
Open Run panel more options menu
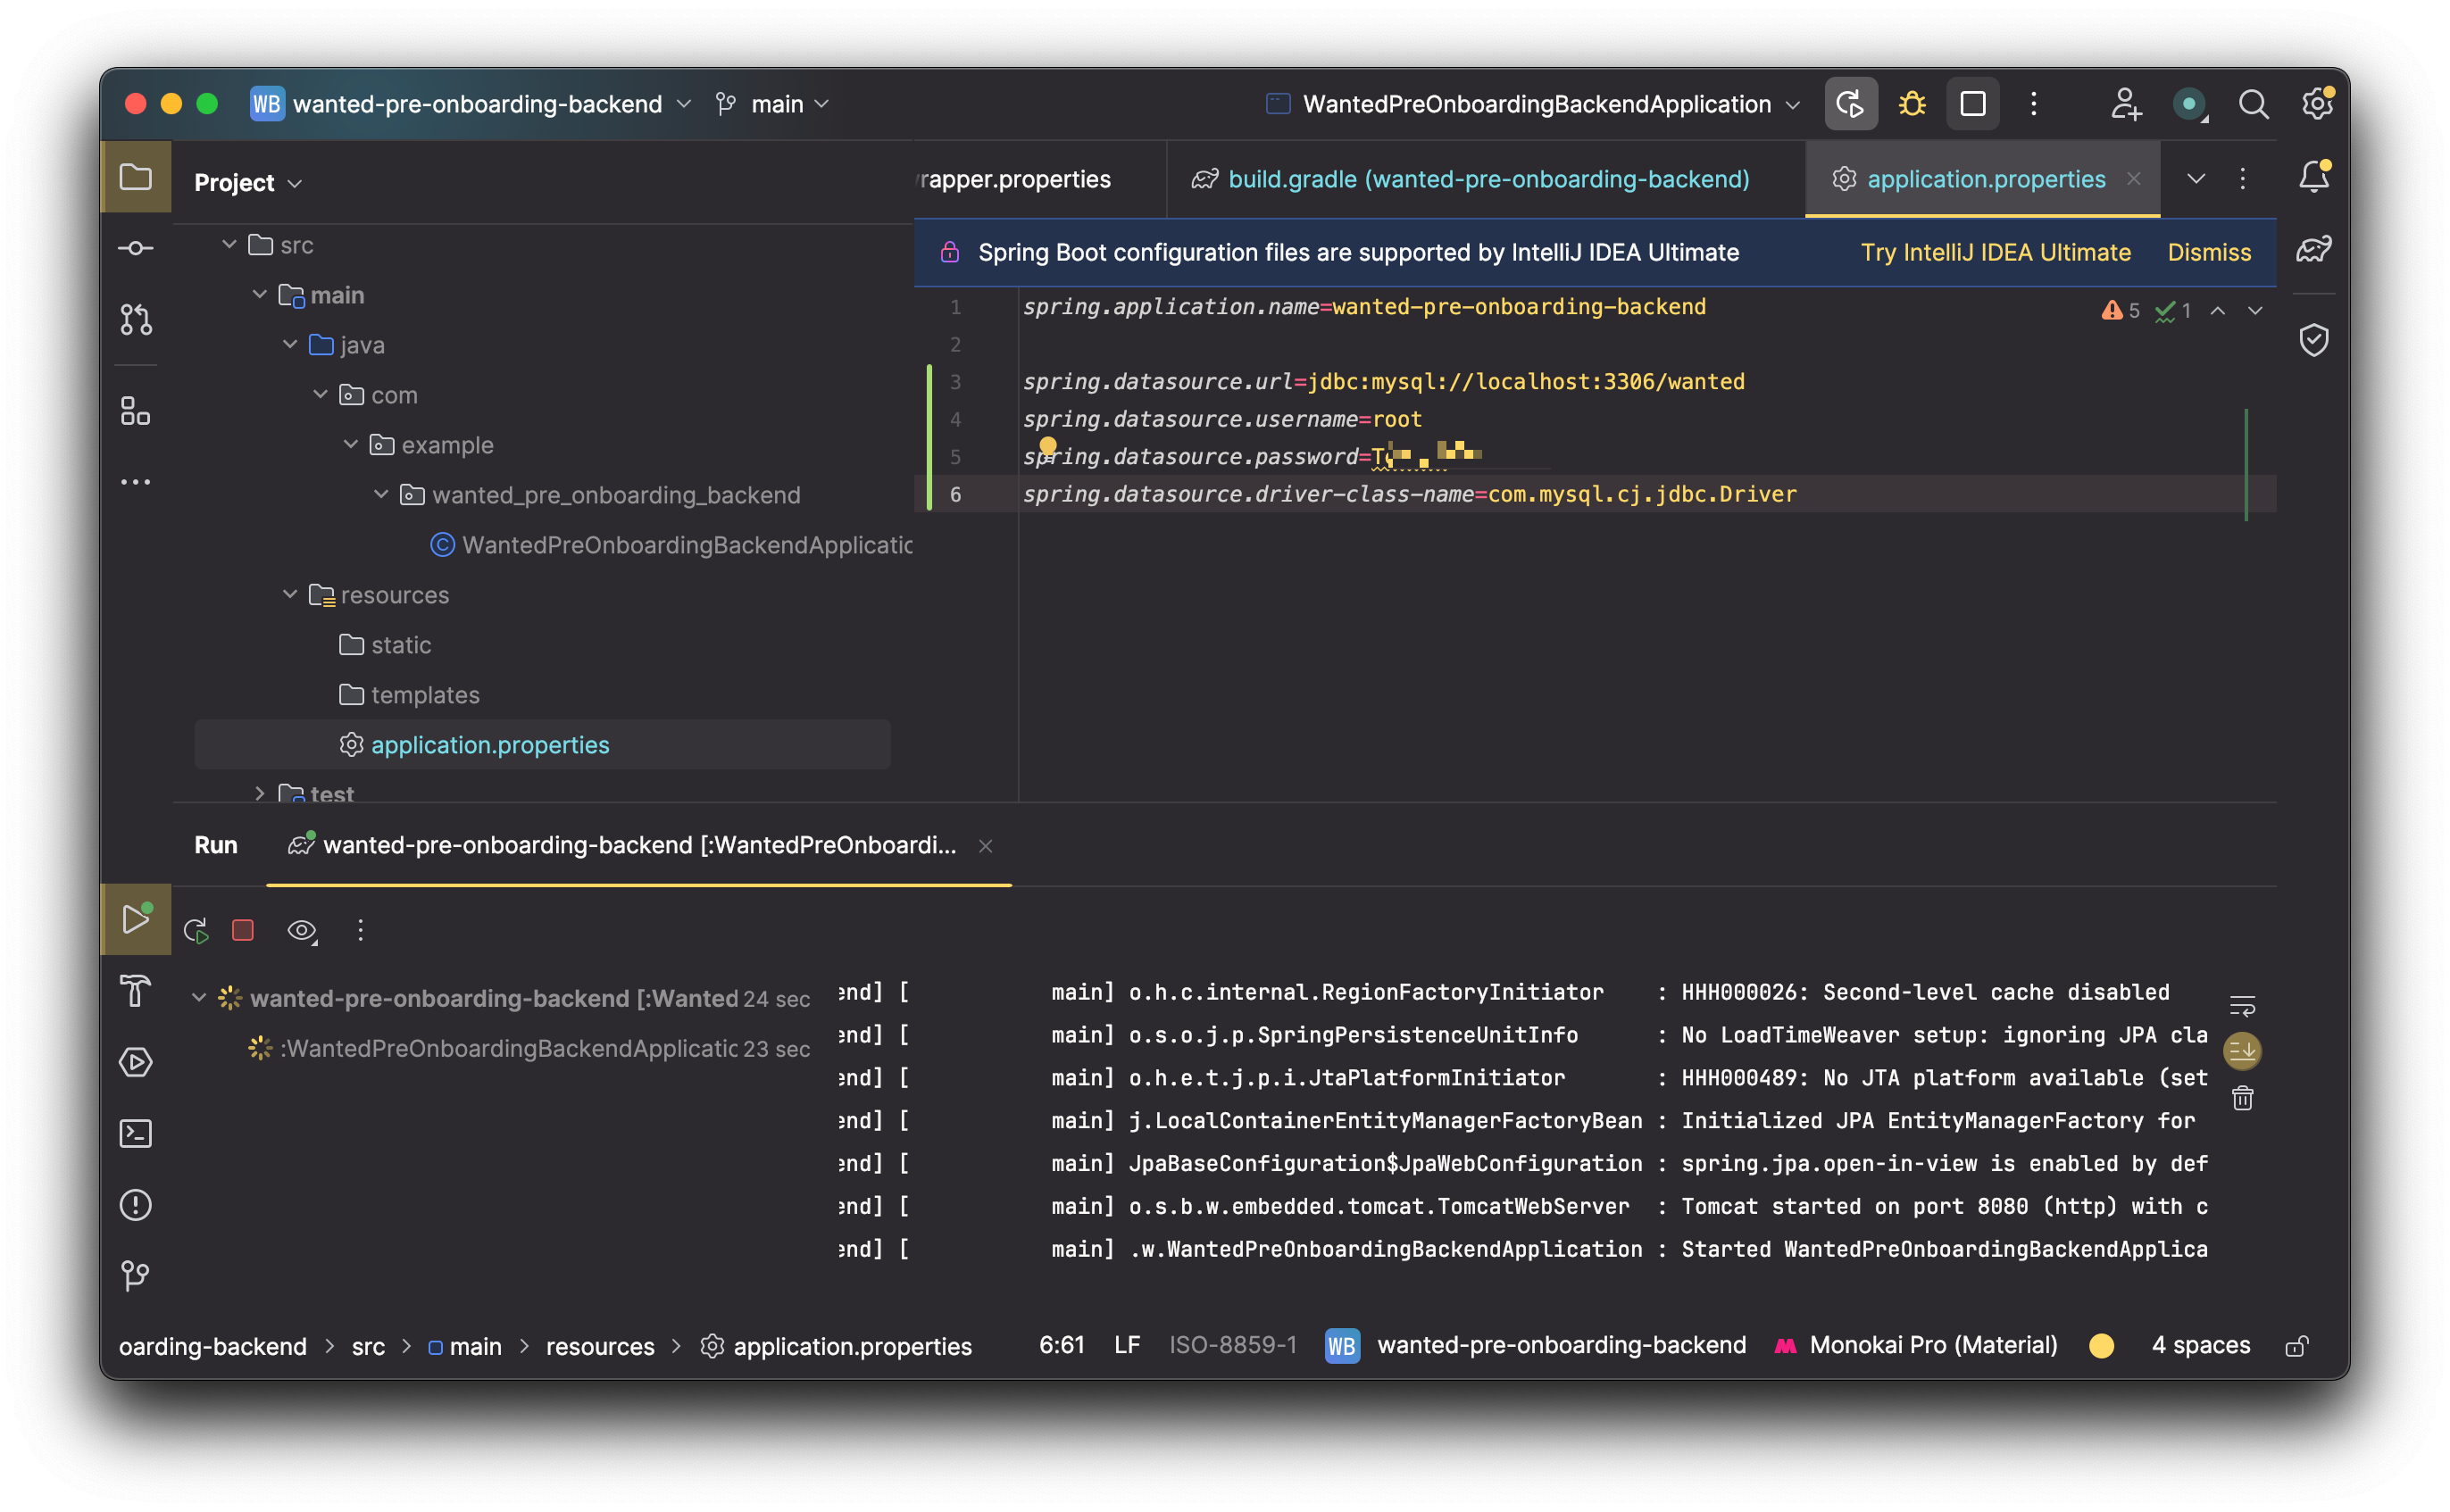pos(361,931)
